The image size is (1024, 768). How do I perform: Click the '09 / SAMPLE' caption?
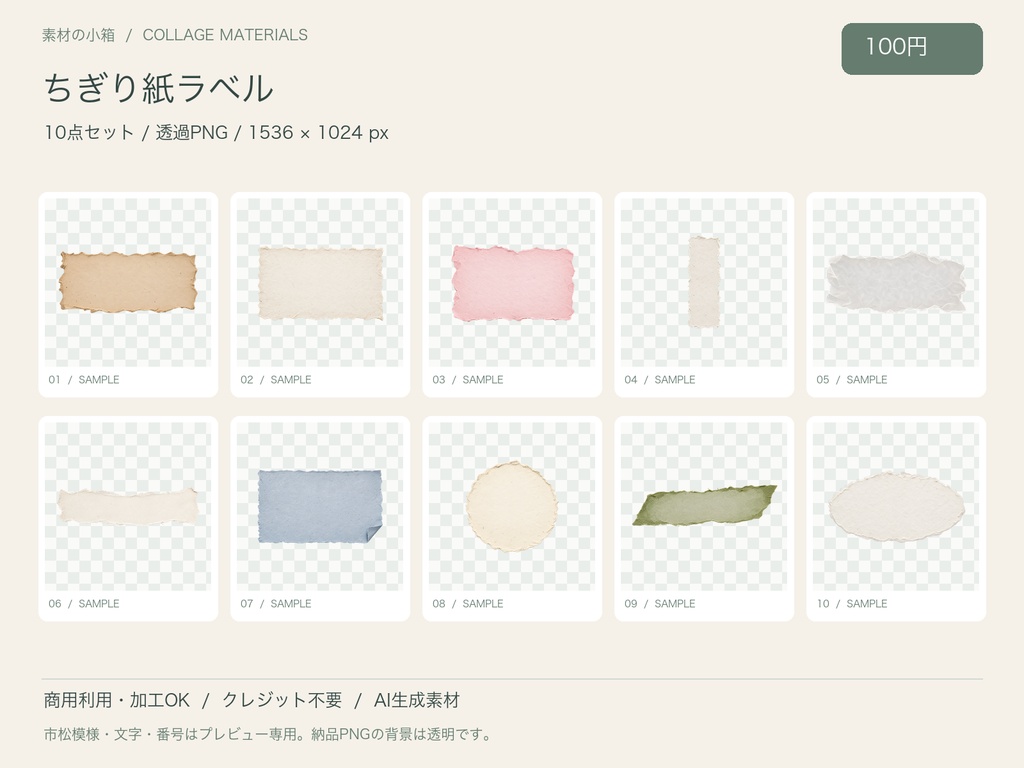[x=660, y=603]
